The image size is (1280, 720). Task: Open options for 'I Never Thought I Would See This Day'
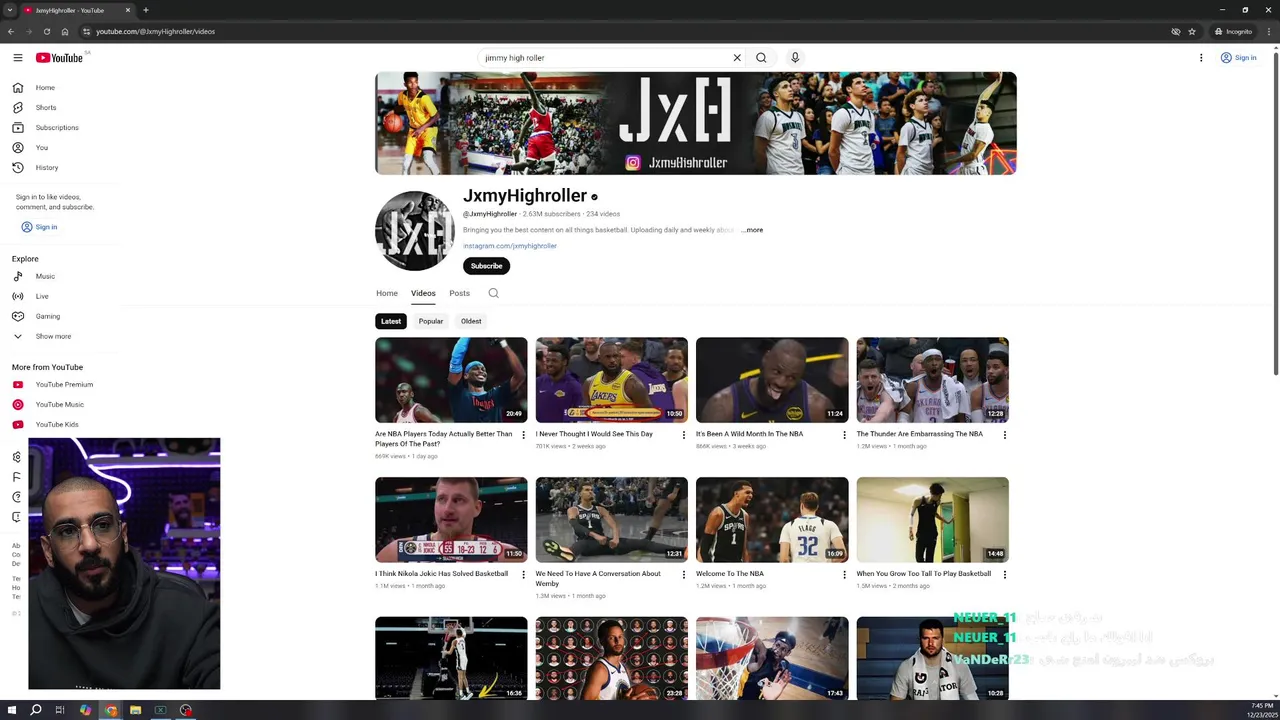pos(684,435)
